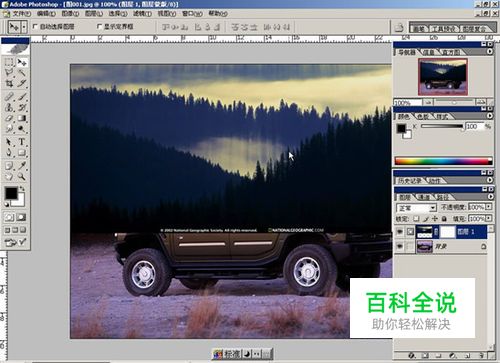
Task: Select the Hand tool
Action: [9, 176]
